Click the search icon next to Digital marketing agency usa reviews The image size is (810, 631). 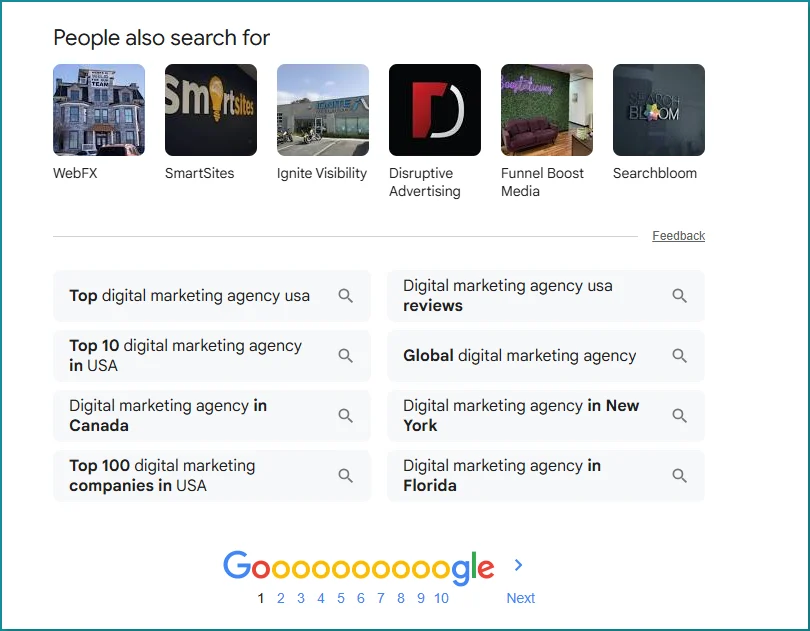point(680,296)
